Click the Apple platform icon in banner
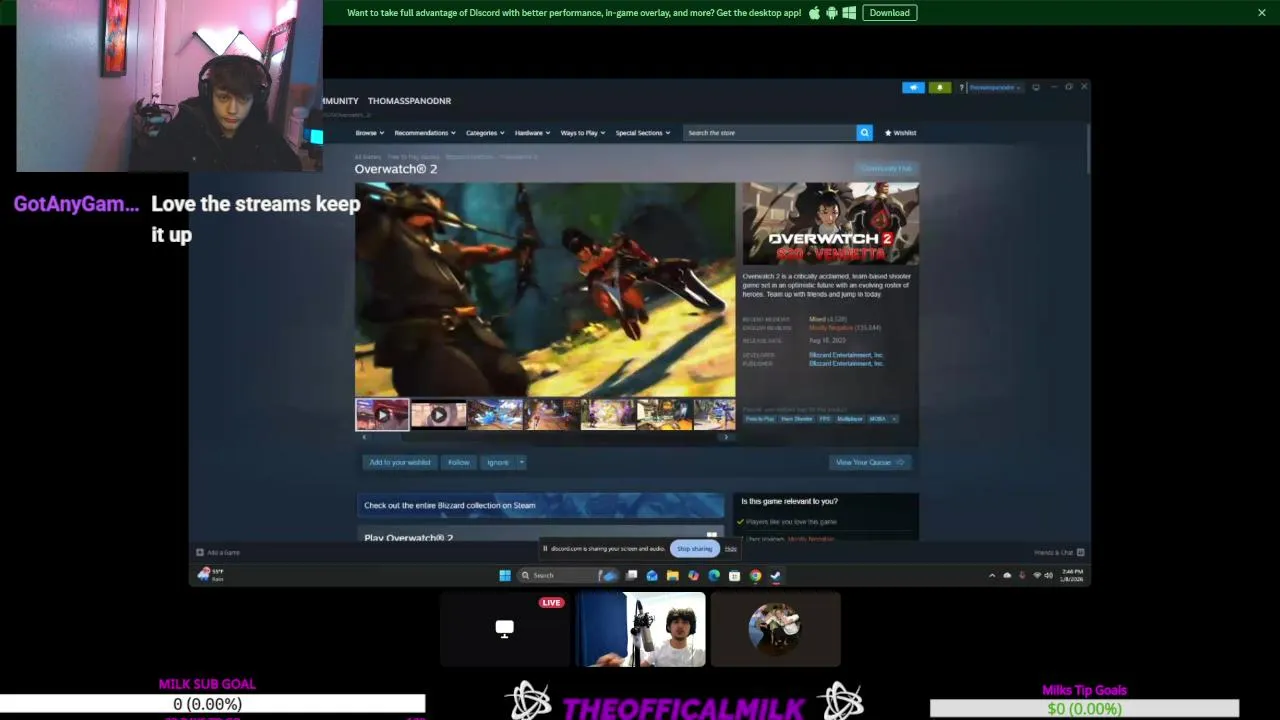Image resolution: width=1280 pixels, height=720 pixels. [x=814, y=13]
